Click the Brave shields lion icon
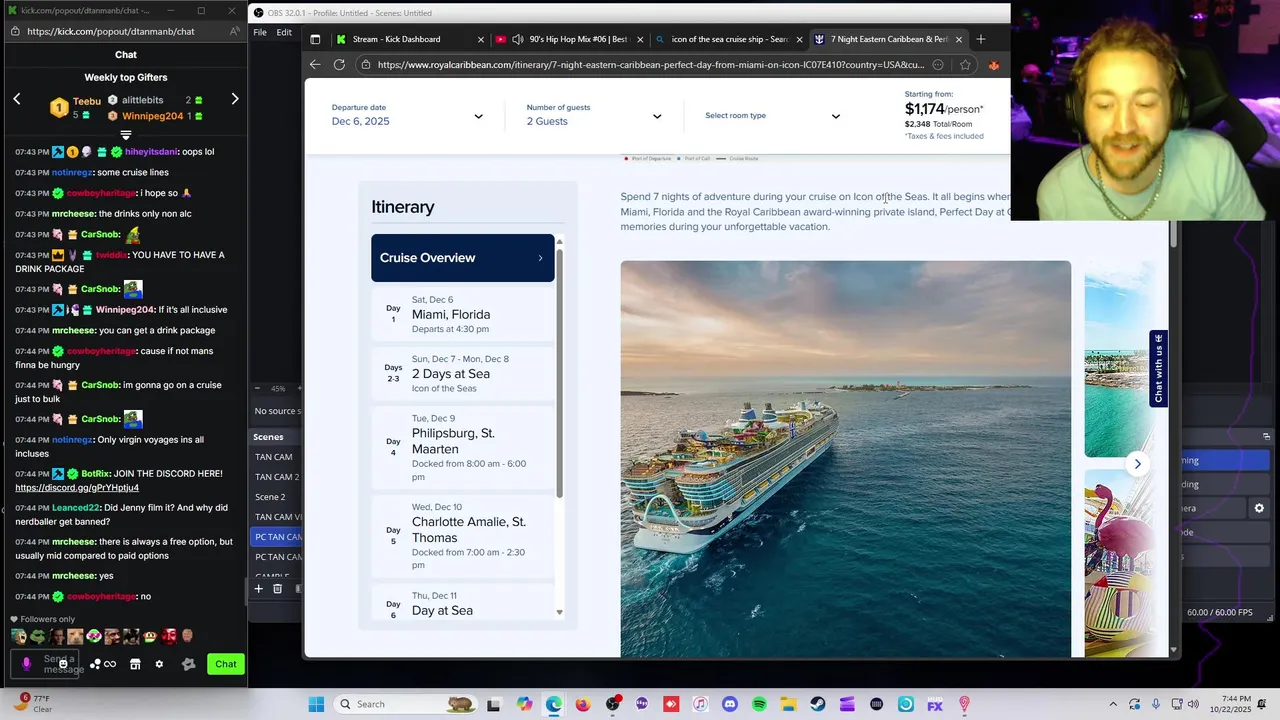The height and width of the screenshot is (720, 1280). 993,65
